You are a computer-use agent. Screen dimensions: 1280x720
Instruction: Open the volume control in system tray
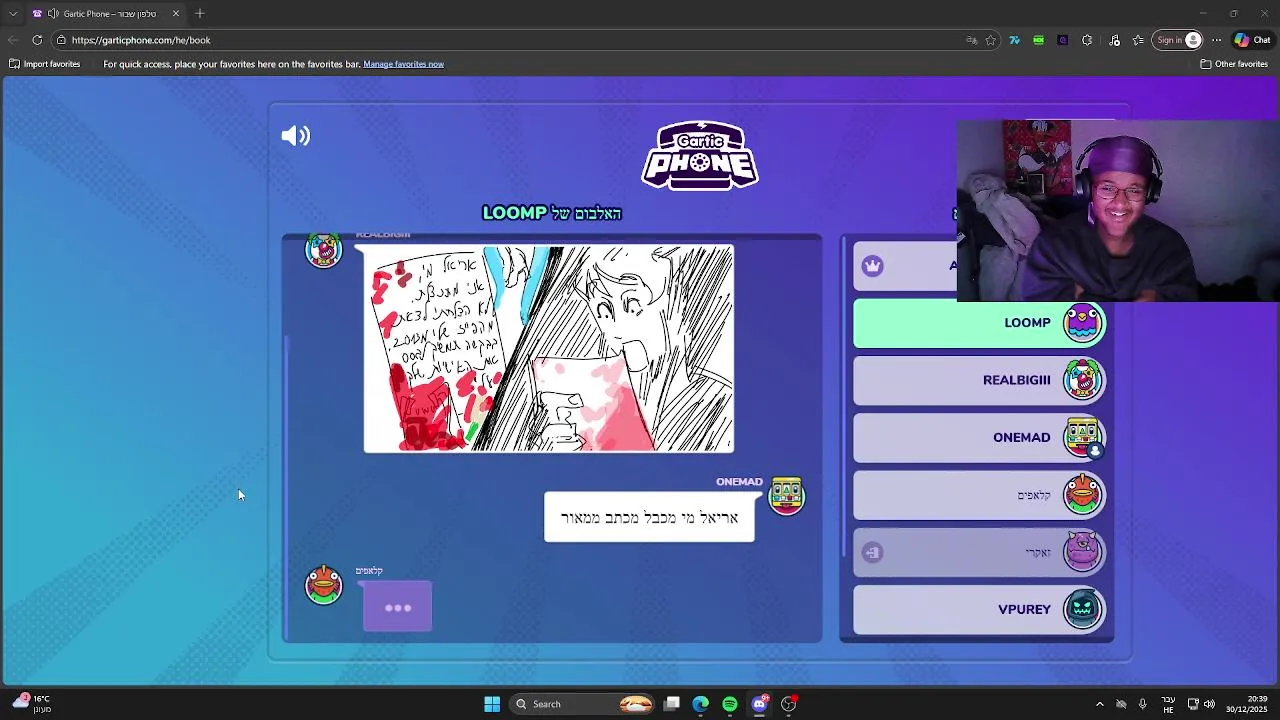pos(1210,704)
